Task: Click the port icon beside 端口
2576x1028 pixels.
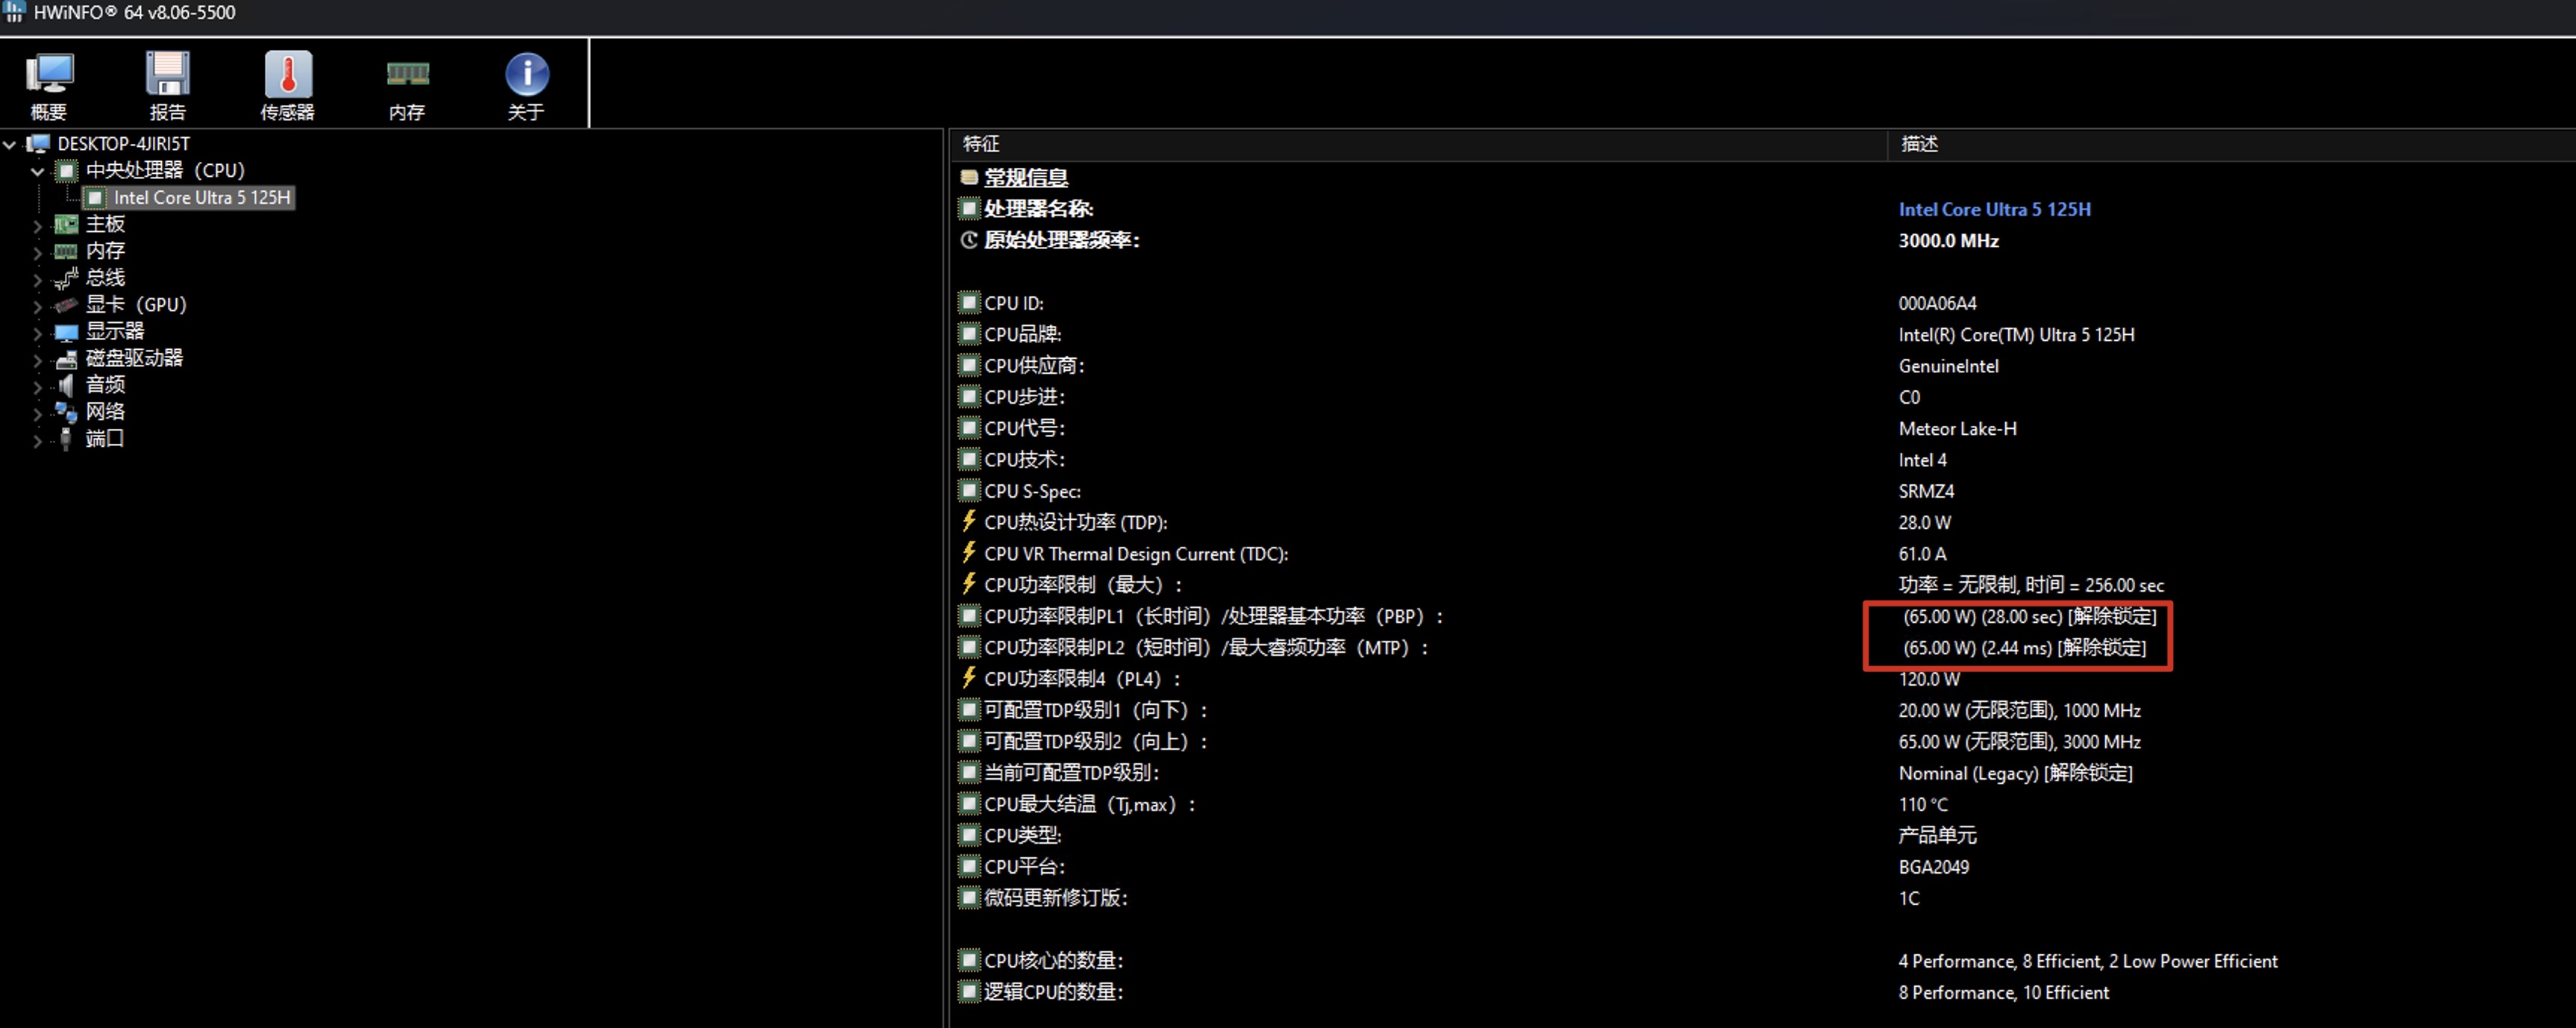Action: [66, 439]
